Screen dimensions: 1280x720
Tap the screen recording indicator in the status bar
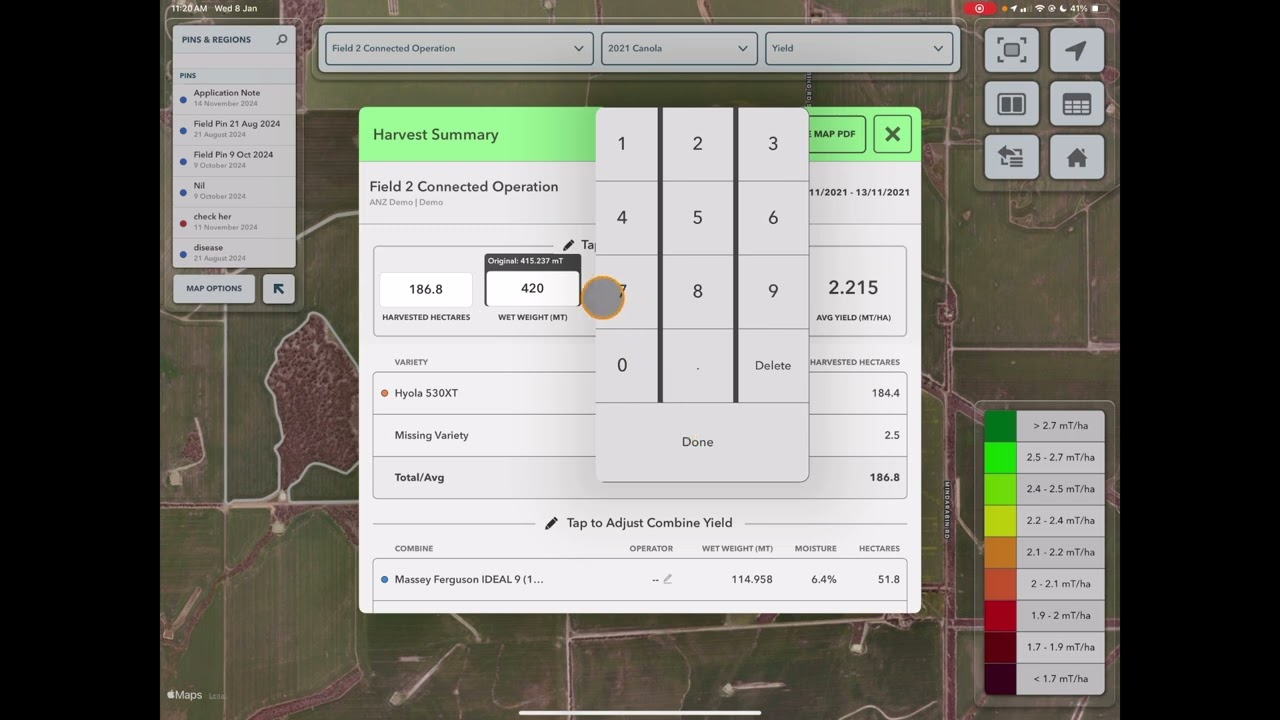[979, 8]
